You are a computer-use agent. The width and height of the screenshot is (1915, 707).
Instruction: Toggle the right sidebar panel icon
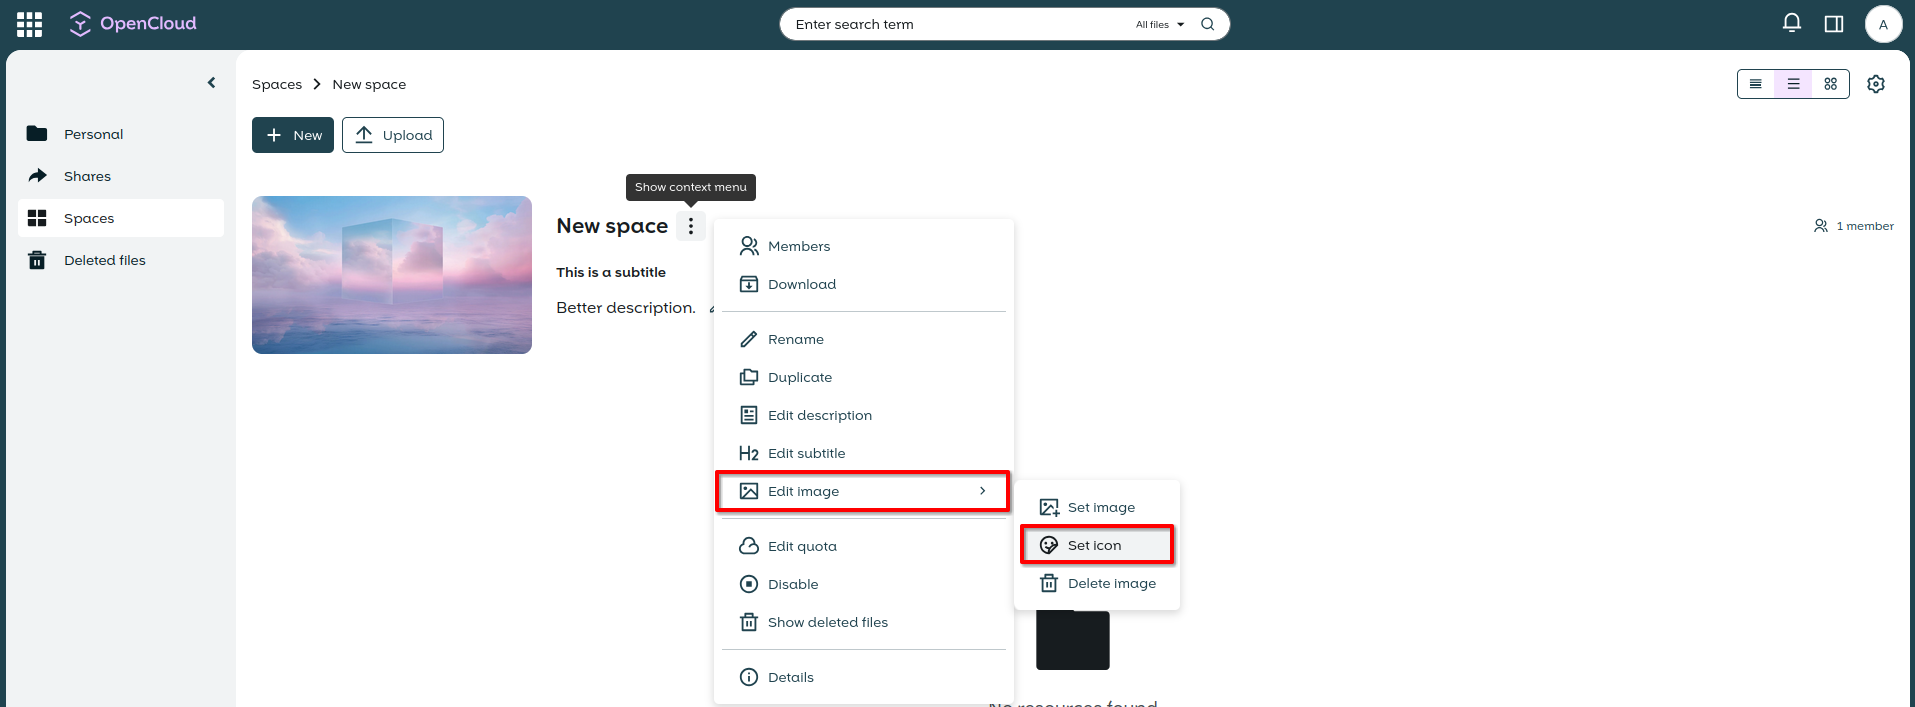[x=1833, y=24]
